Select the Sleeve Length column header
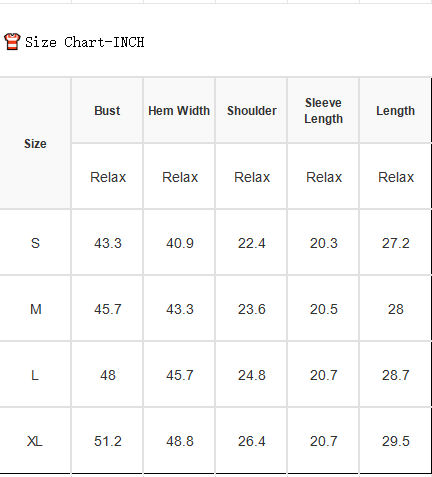Image resolution: width=432 pixels, height=477 pixels. (323, 111)
